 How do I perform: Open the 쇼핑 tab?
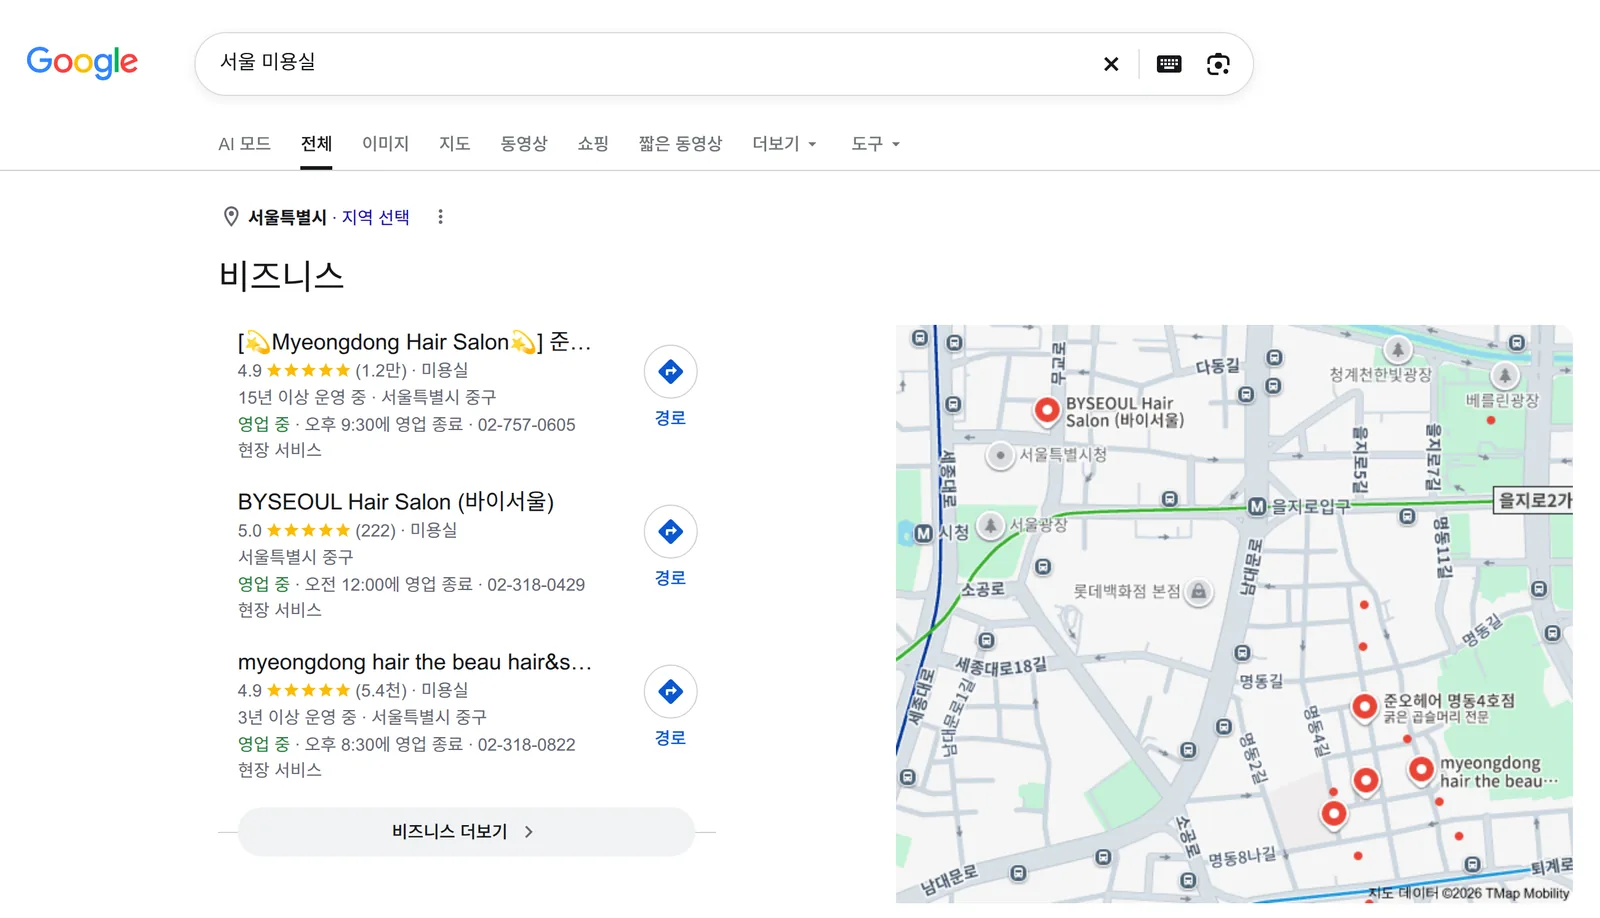[x=593, y=144]
